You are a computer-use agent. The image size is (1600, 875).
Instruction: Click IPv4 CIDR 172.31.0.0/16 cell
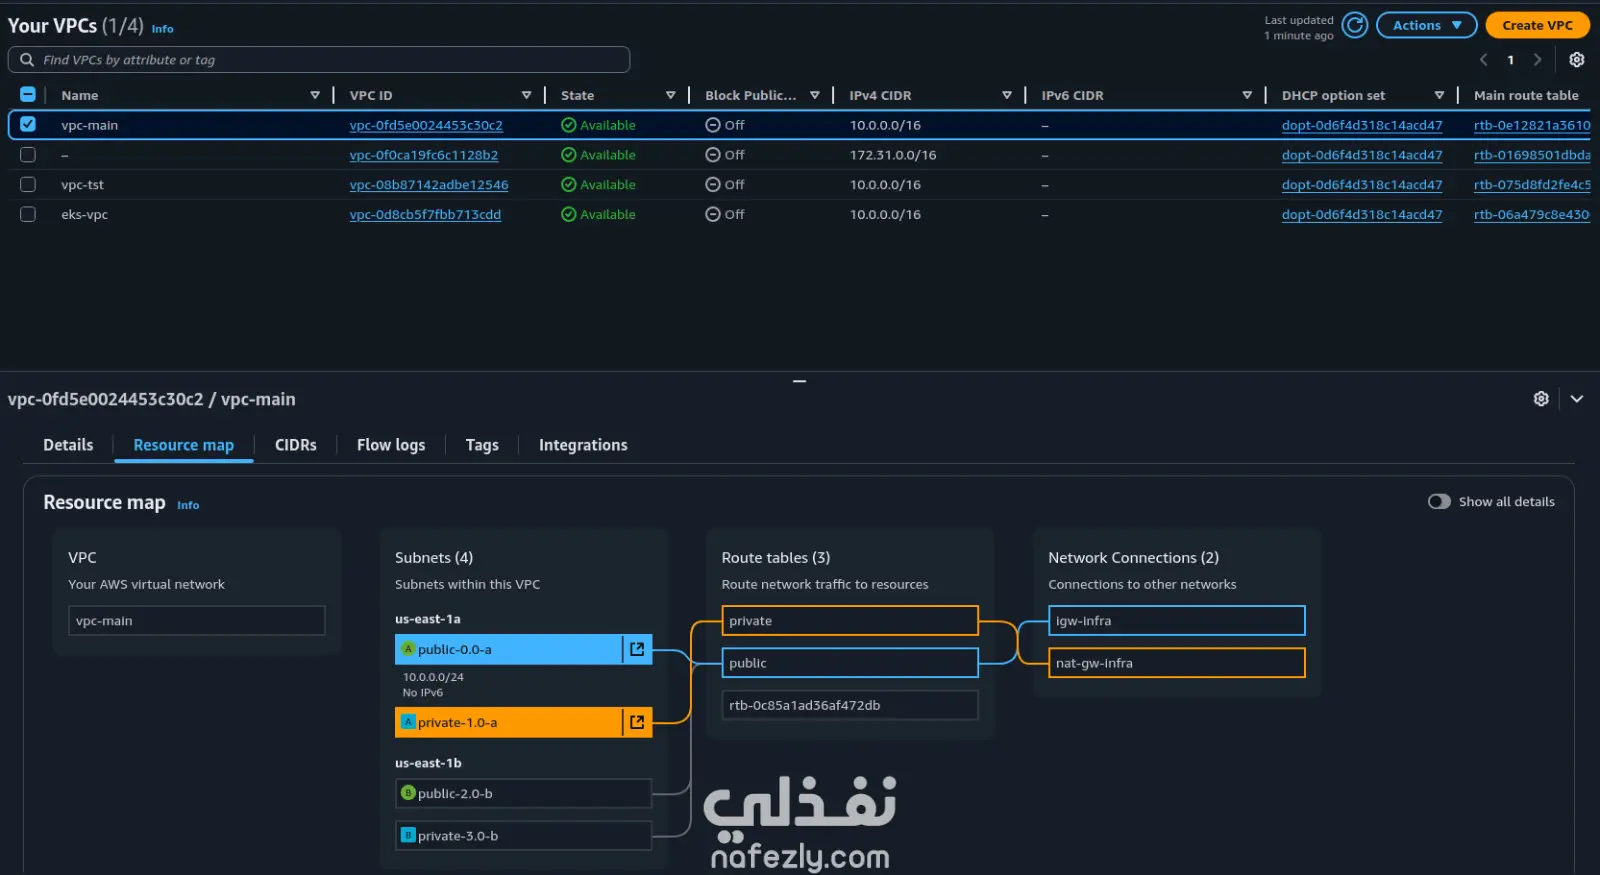tap(893, 155)
